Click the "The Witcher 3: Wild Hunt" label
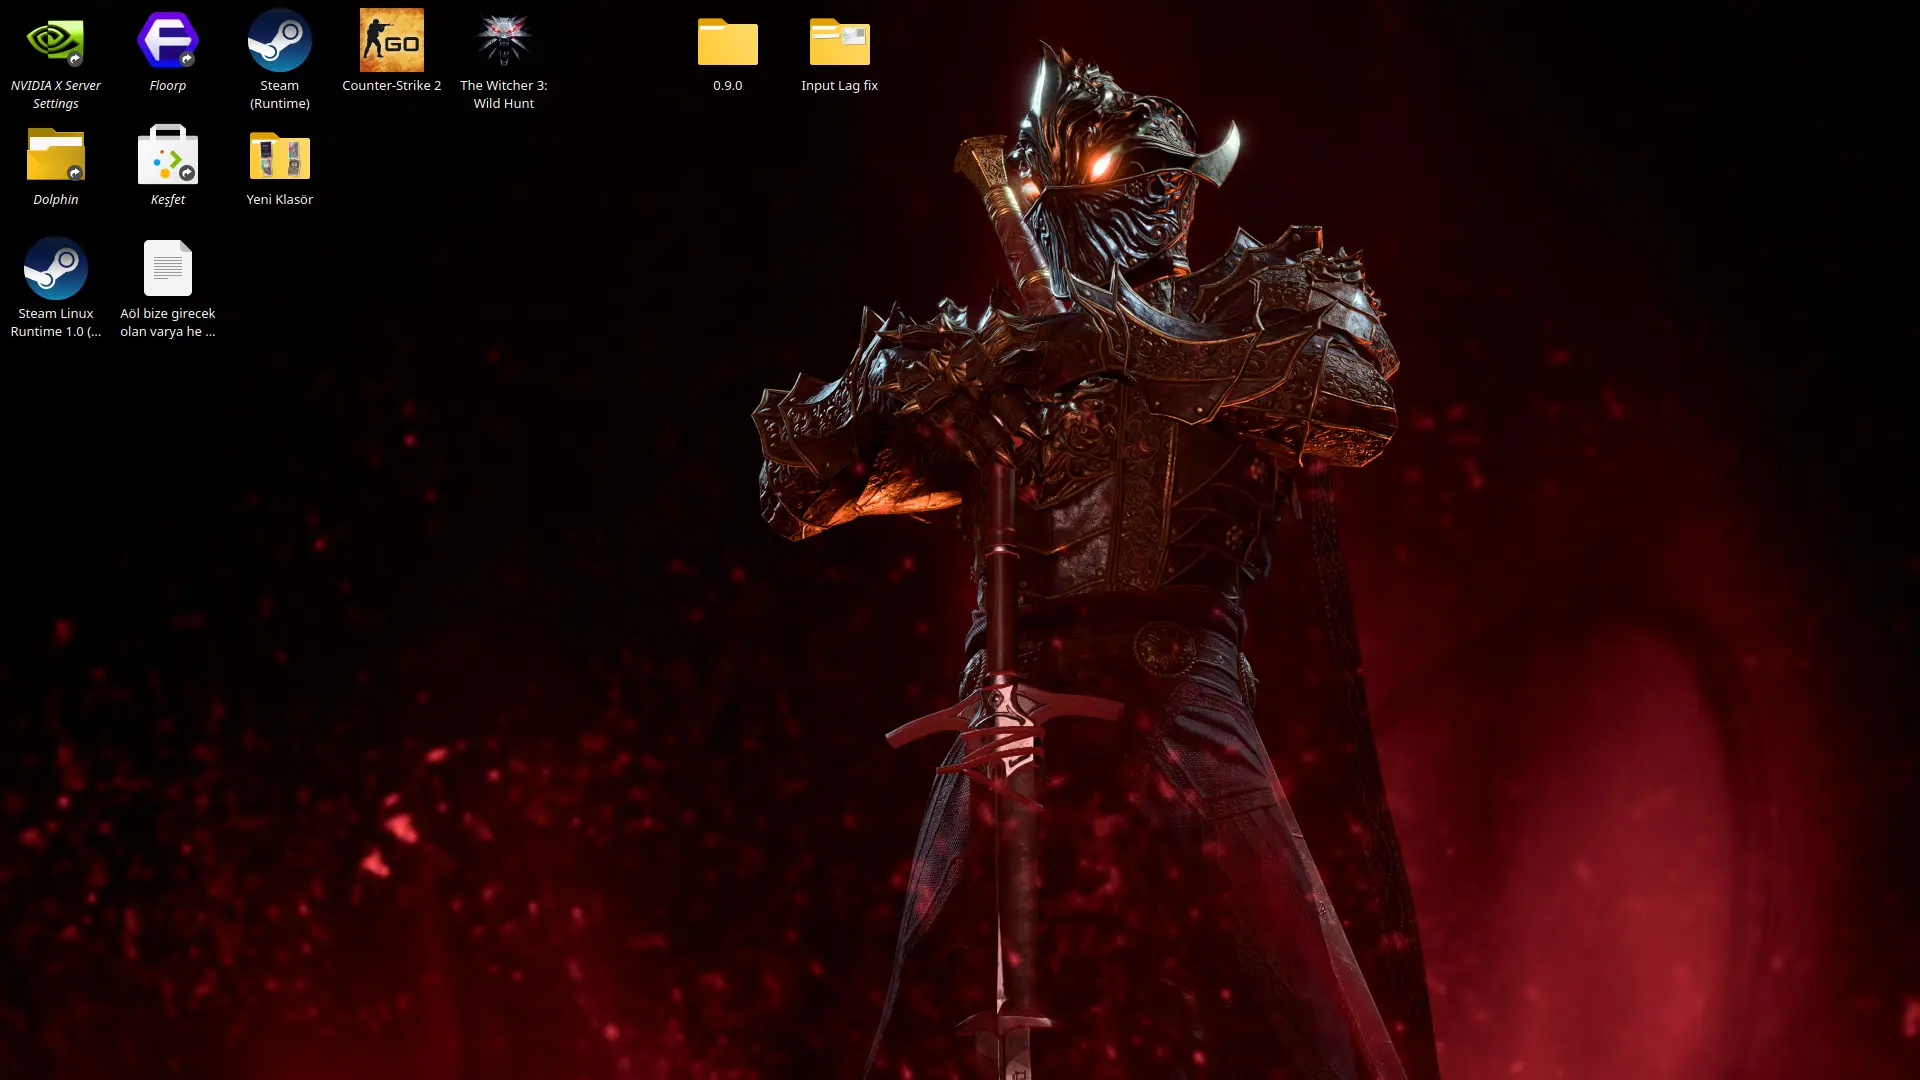 (x=504, y=95)
